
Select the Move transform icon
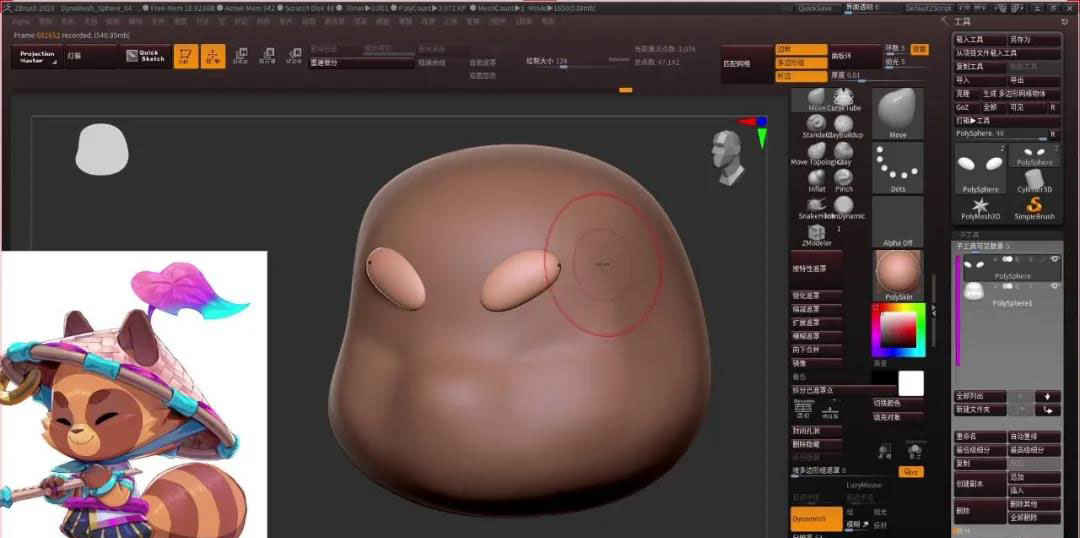[x=240, y=56]
